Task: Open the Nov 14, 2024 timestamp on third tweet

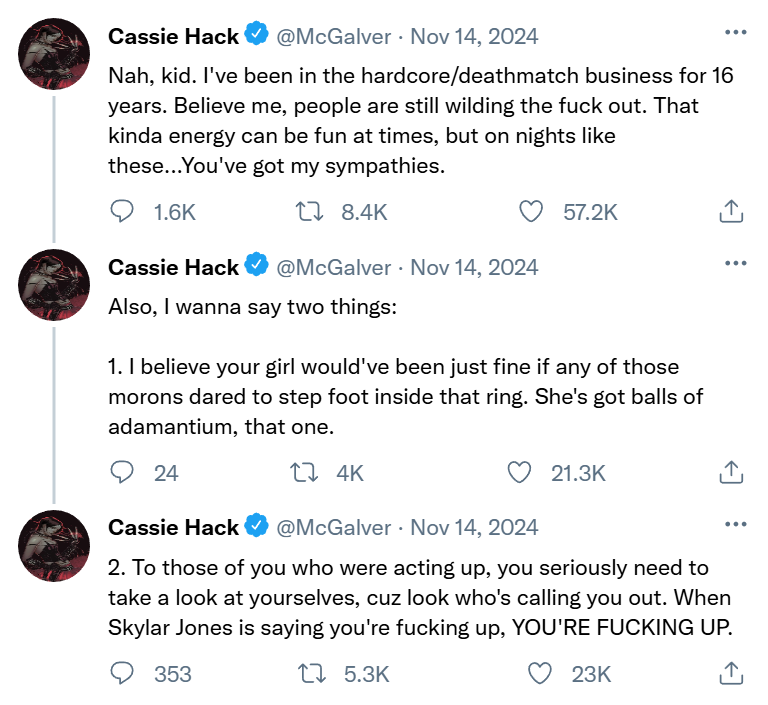Action: click(474, 527)
